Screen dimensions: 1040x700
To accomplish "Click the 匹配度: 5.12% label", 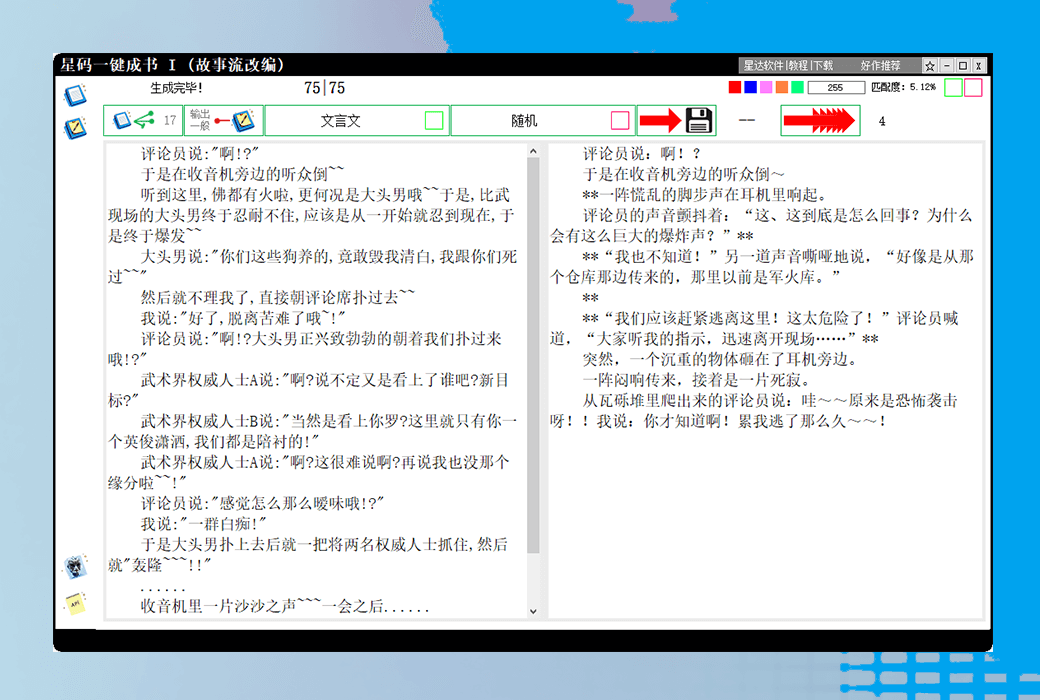I will pos(903,88).
